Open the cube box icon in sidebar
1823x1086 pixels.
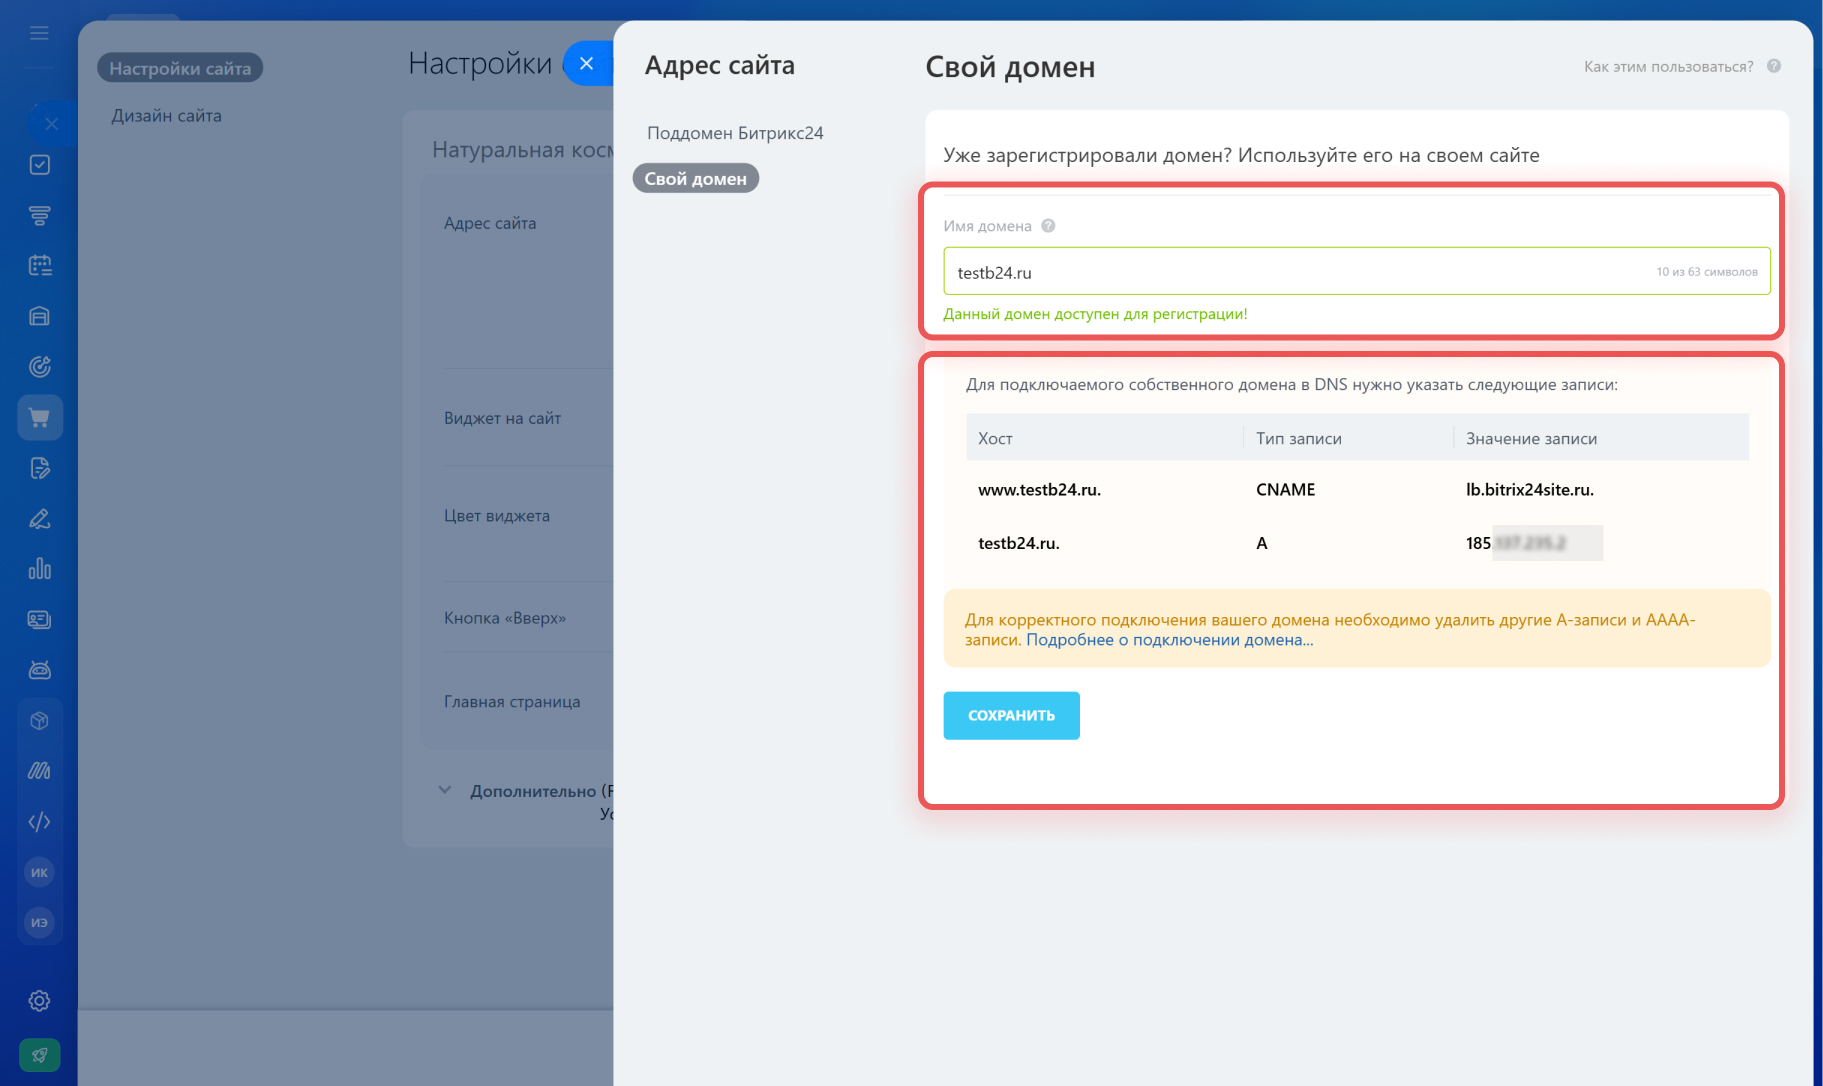(x=40, y=721)
